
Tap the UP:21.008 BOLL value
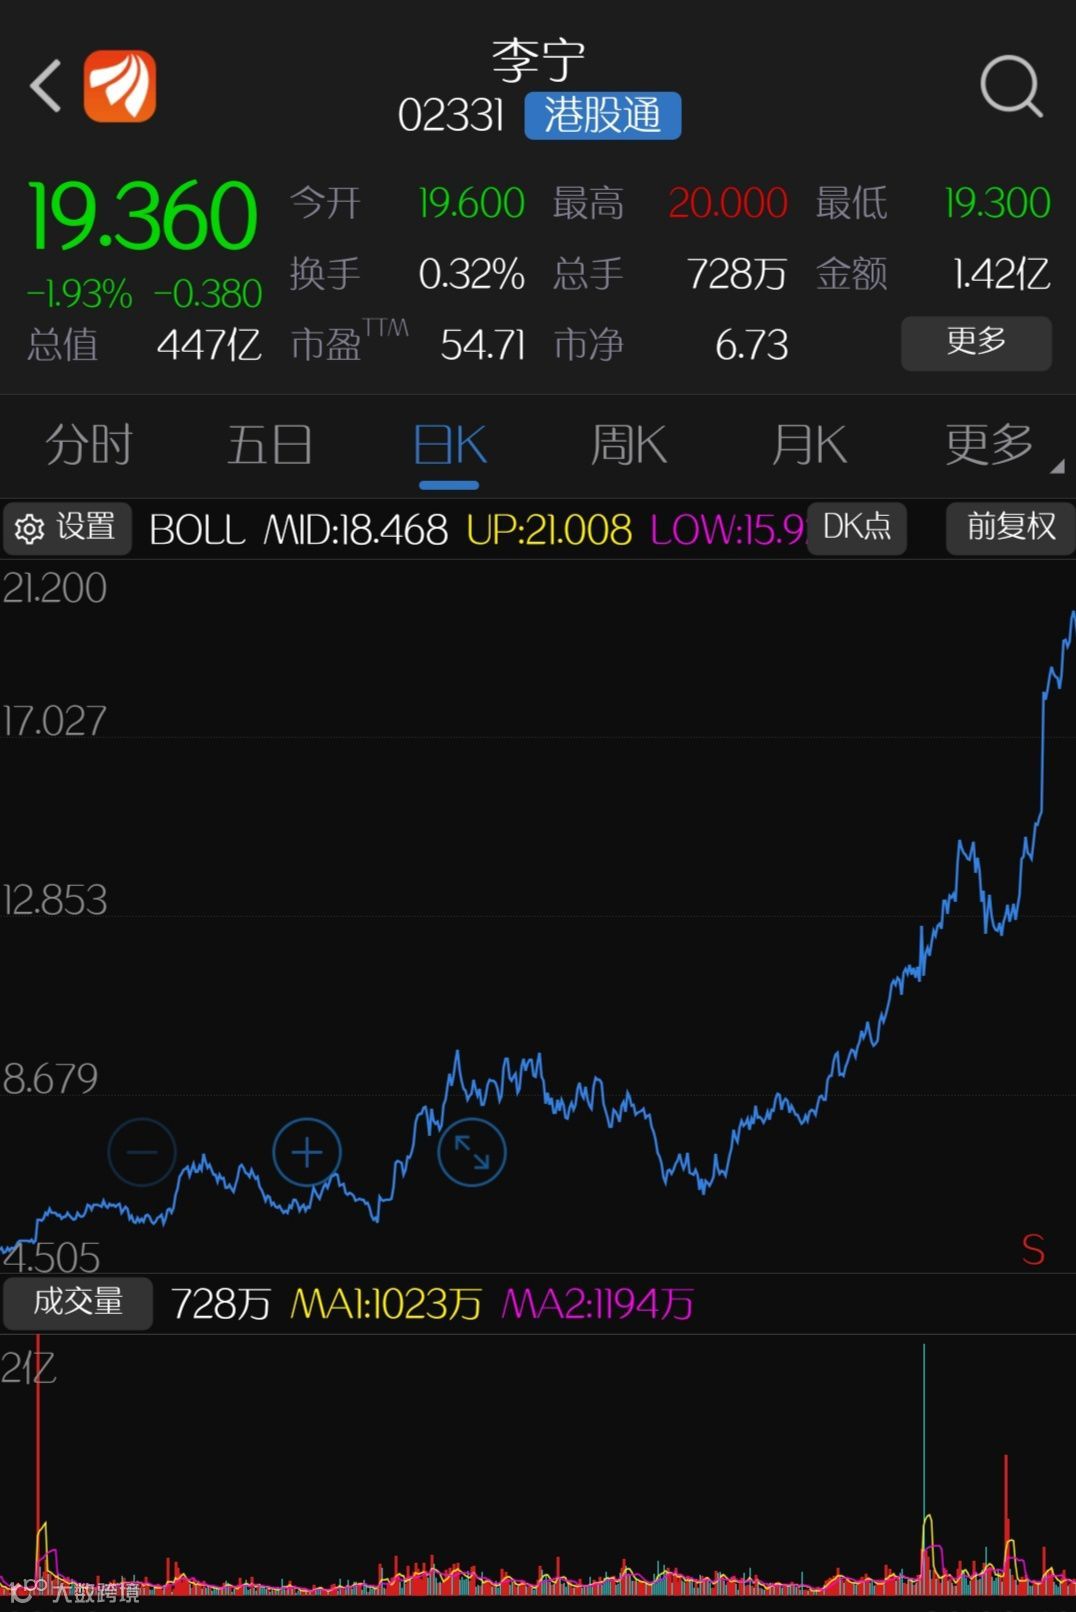click(549, 530)
